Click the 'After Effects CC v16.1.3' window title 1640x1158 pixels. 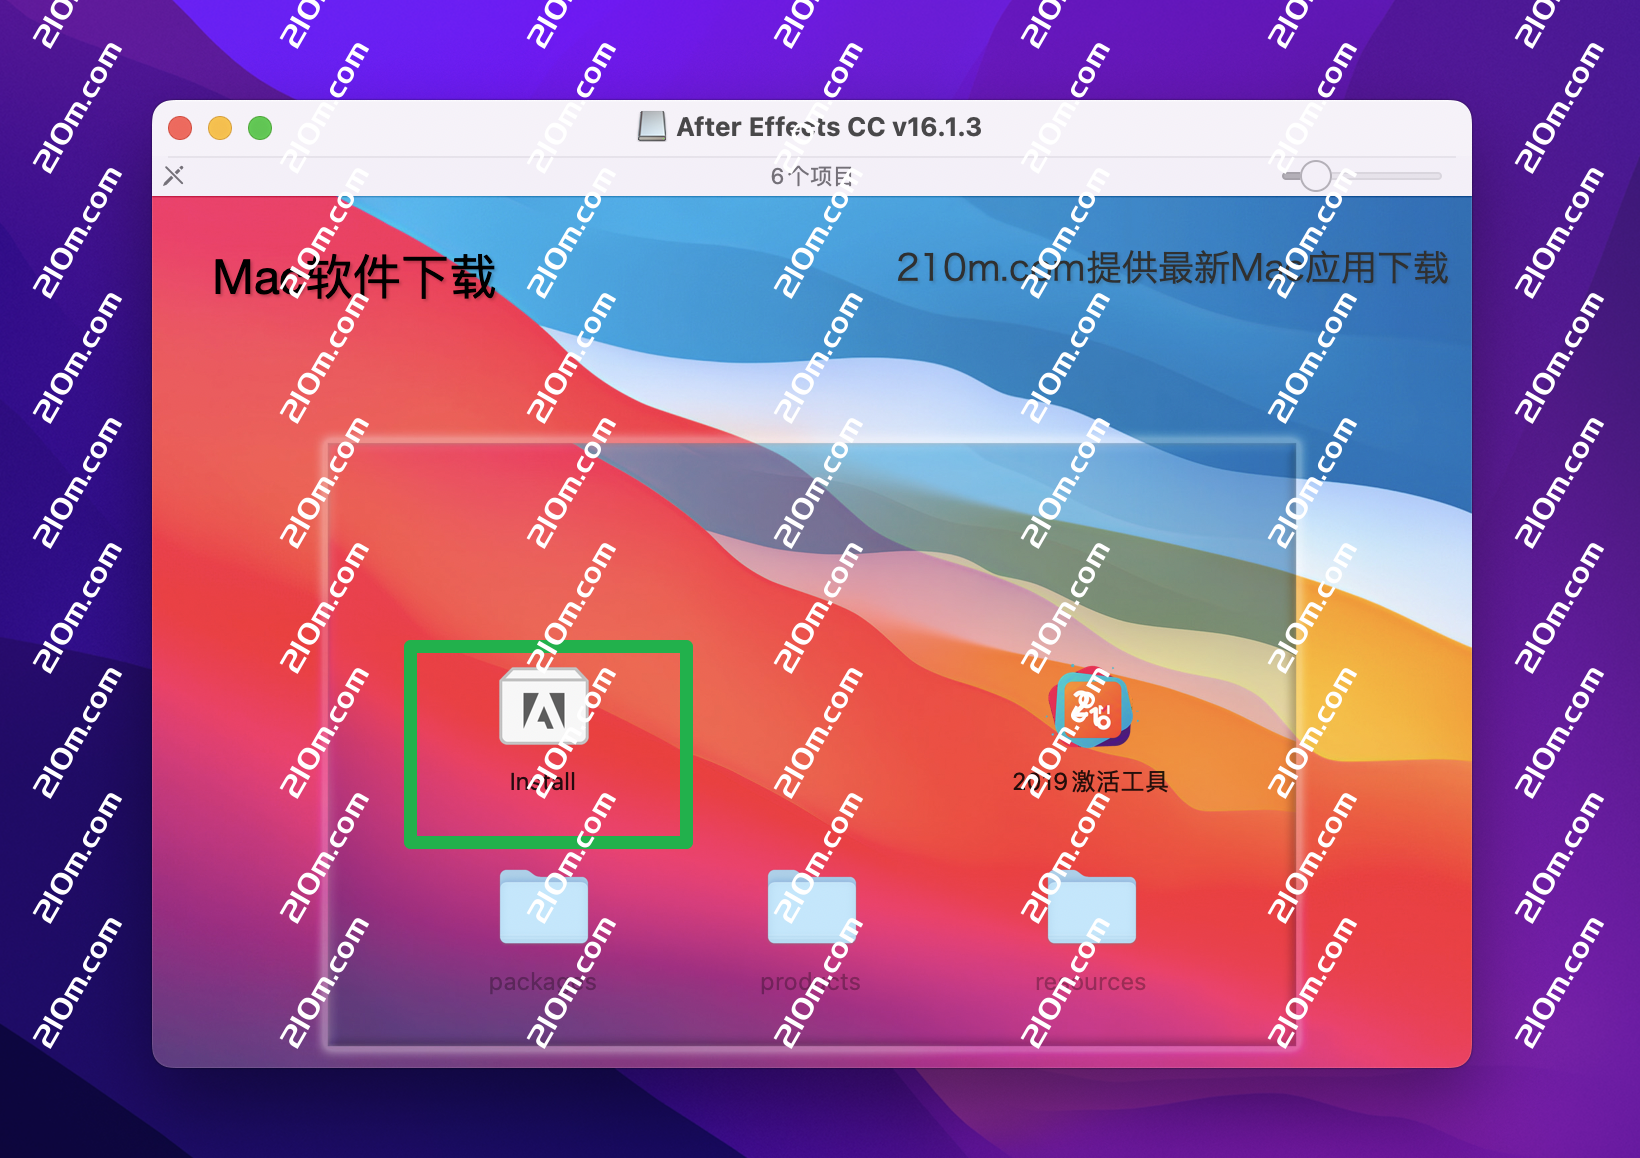coord(829,127)
